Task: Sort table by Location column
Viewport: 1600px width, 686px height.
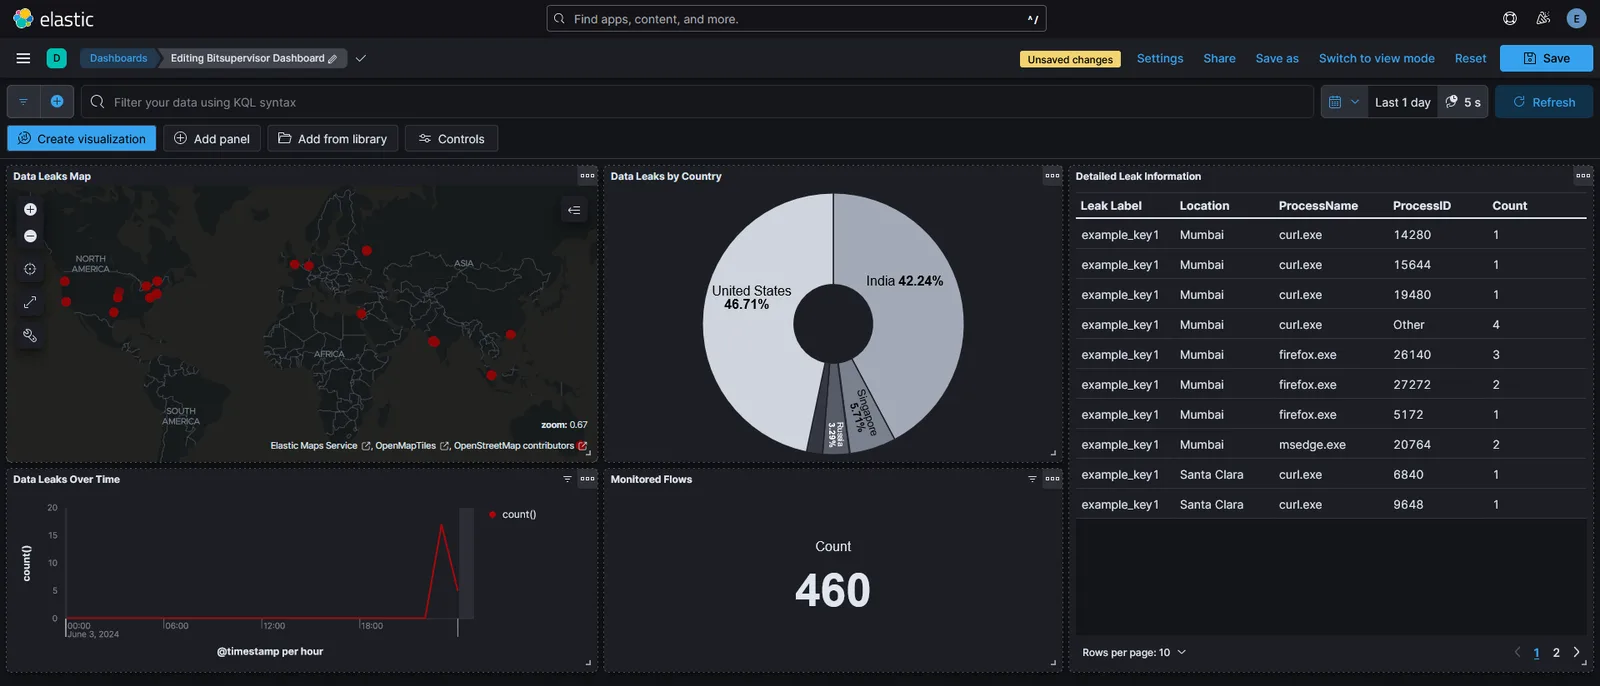Action: pyautogui.click(x=1204, y=205)
